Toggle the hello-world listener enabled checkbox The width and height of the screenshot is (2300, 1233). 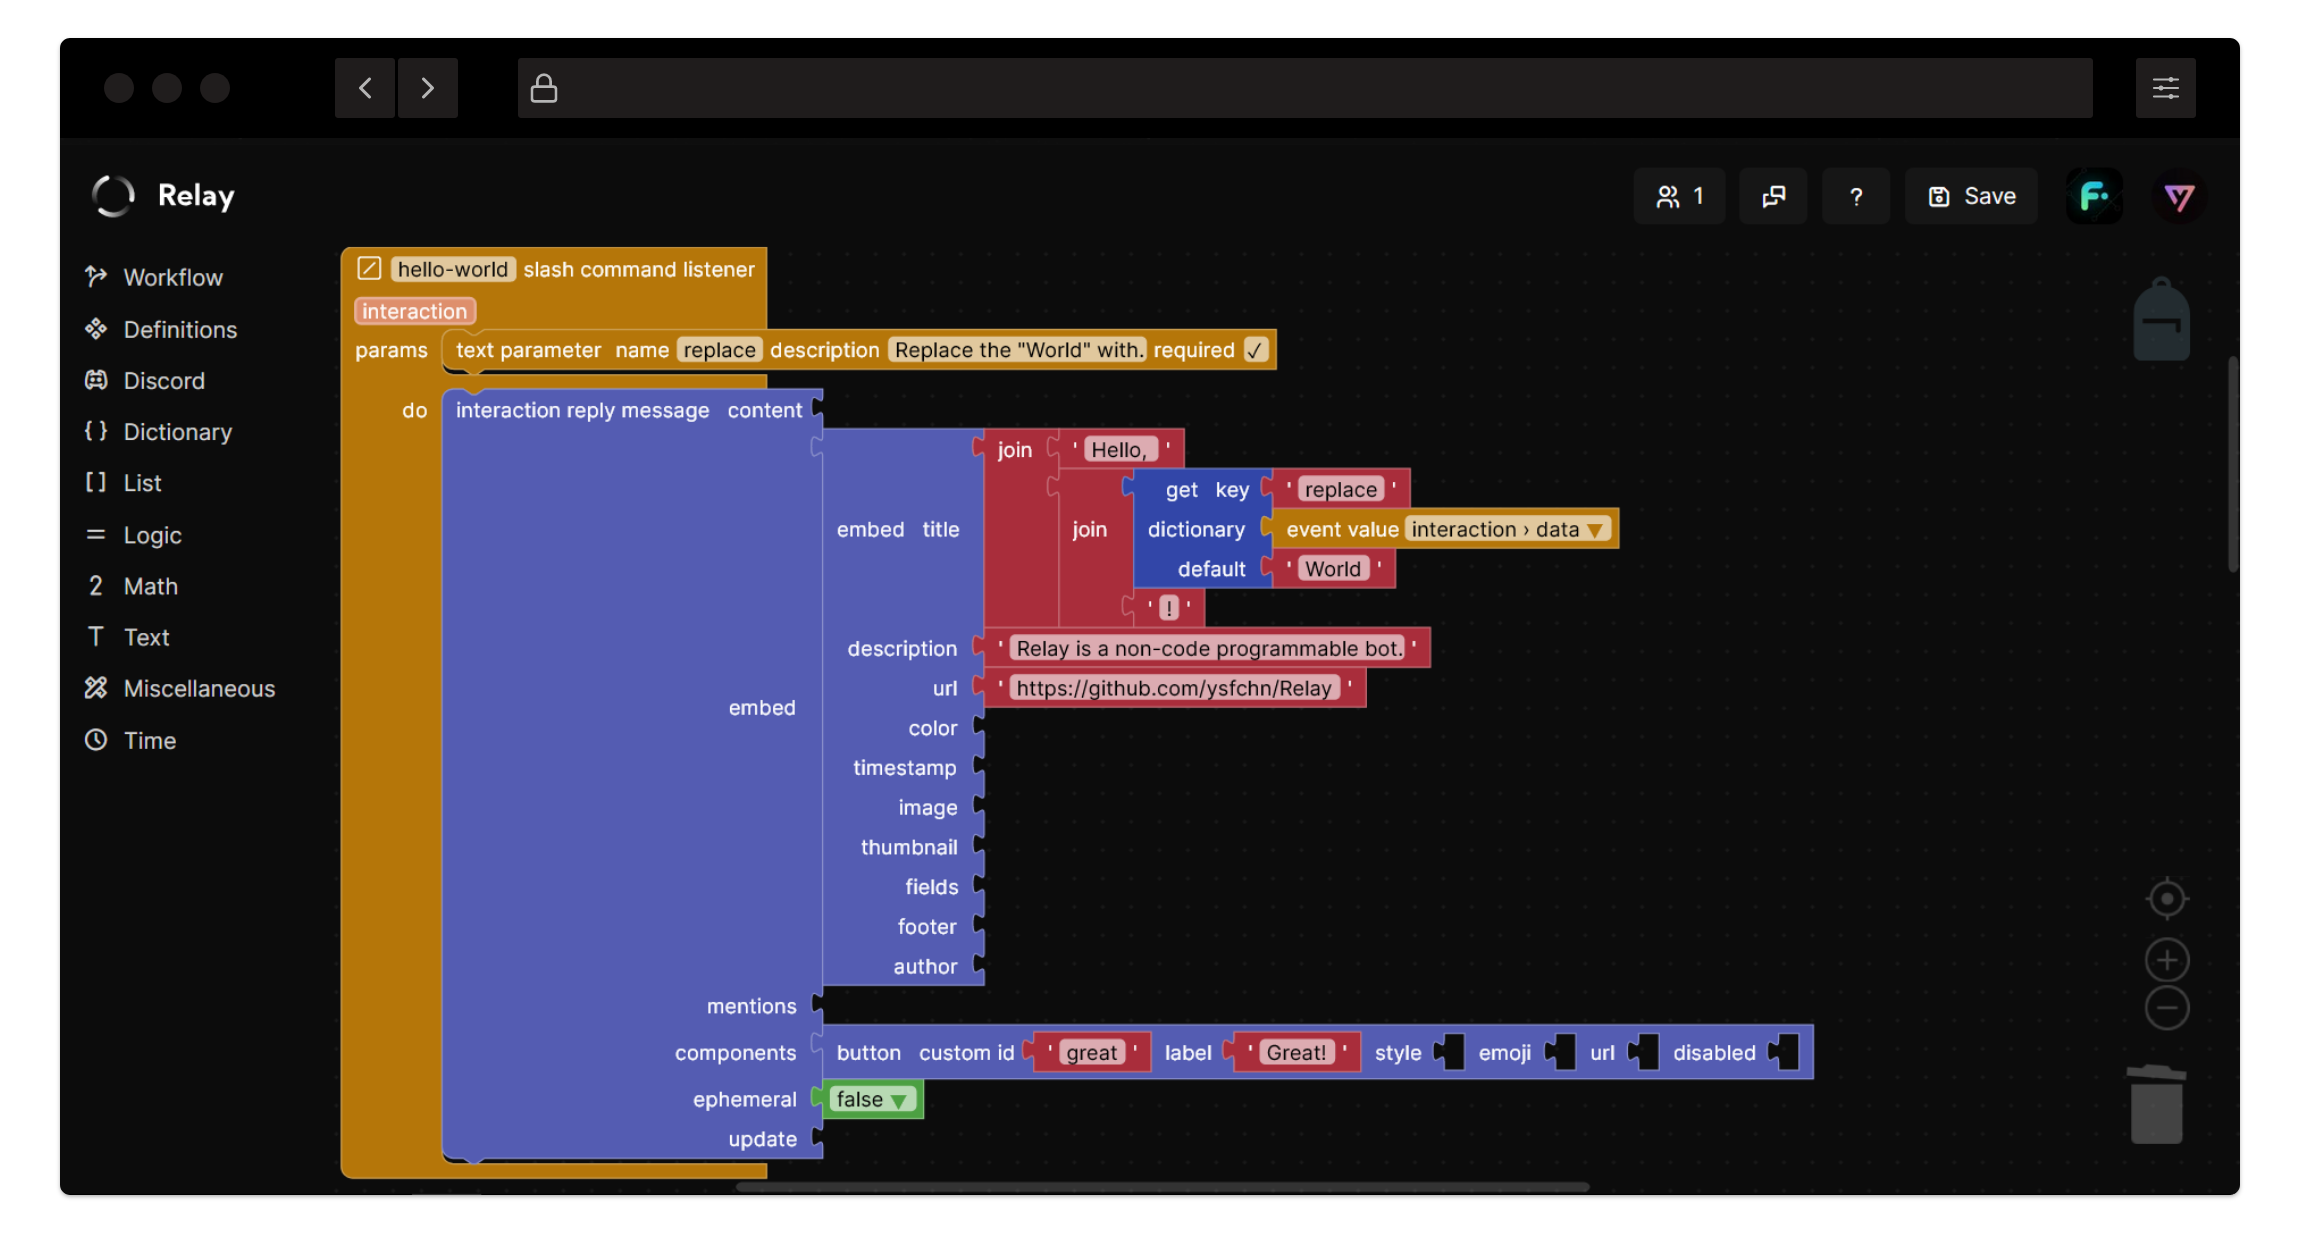click(x=369, y=269)
